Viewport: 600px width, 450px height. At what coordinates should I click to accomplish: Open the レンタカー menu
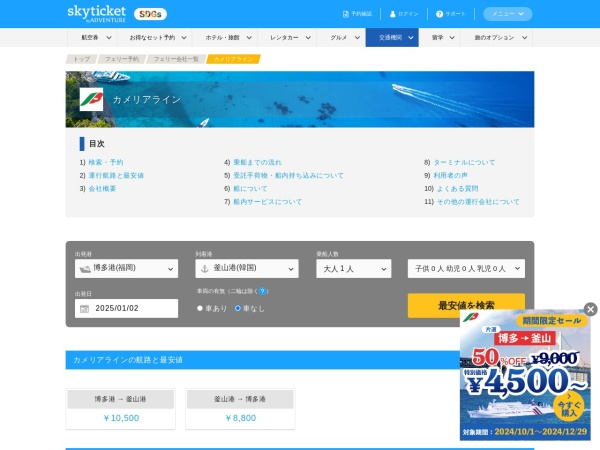click(x=290, y=38)
